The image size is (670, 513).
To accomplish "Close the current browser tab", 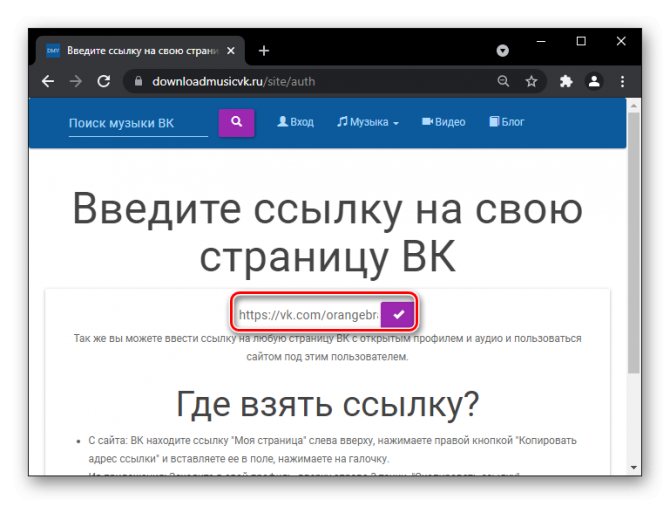I will coord(231,51).
